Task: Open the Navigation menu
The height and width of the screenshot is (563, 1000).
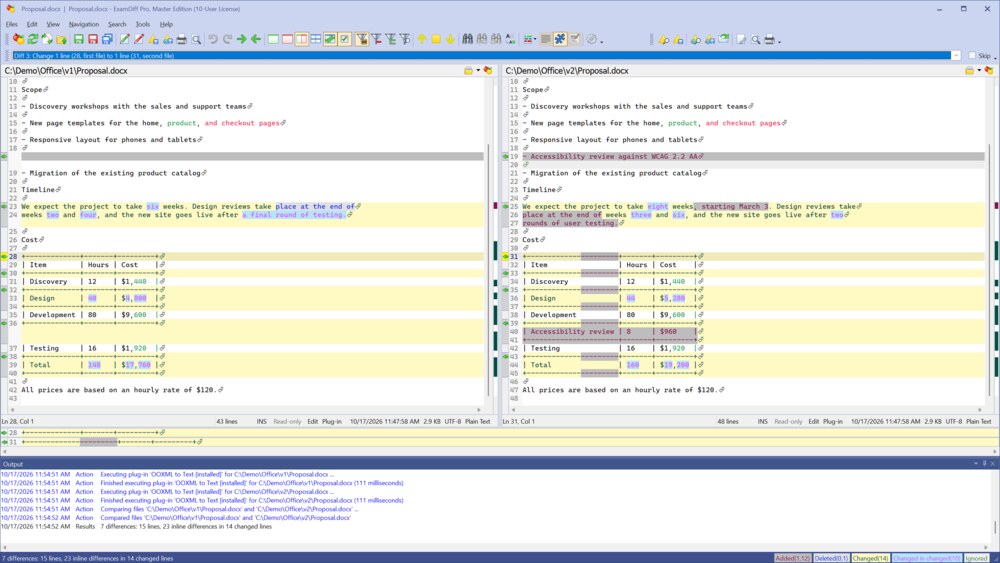Action: tap(84, 24)
